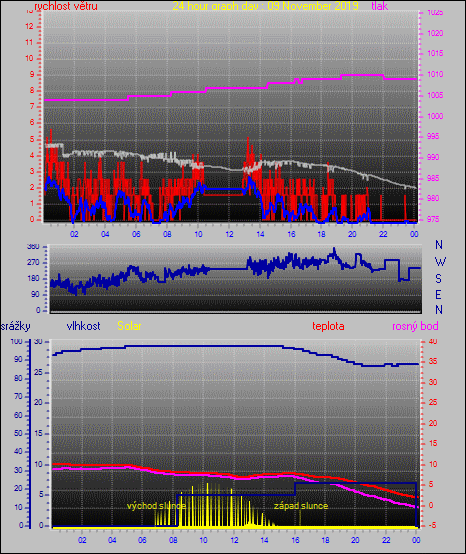The image size is (466, 554).
Task: Click the '40' temperature axis value
Action: point(433,342)
